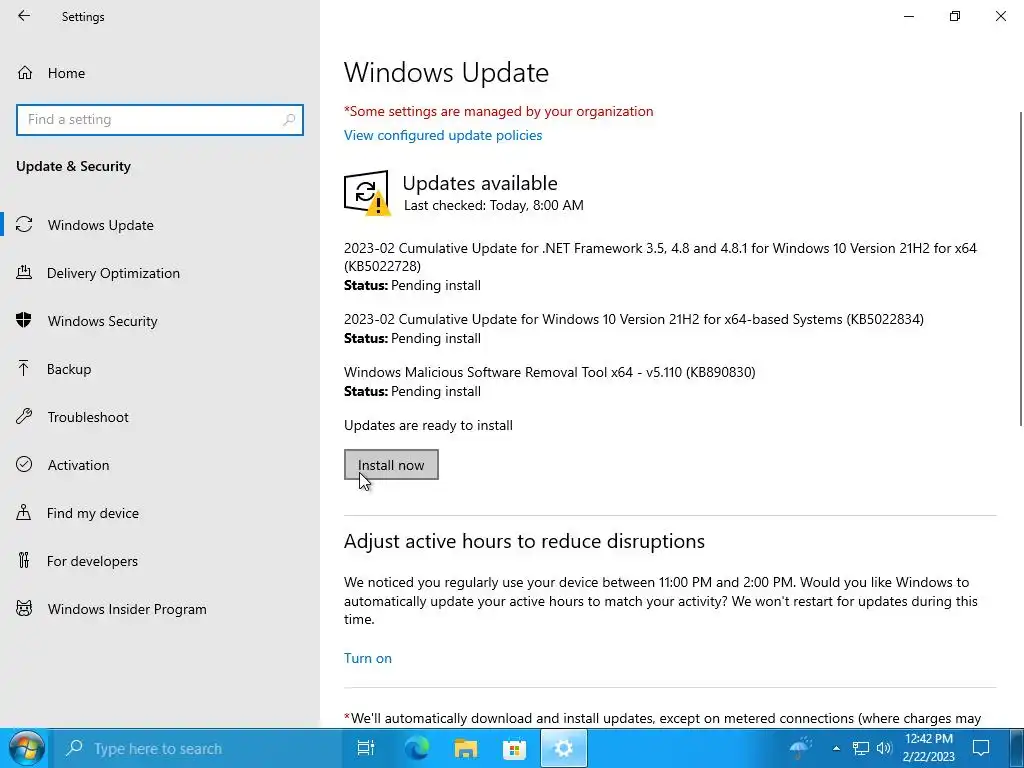Click the vertical scrollbar on the right
This screenshot has width=1024, height=768.
(x=1021, y=268)
